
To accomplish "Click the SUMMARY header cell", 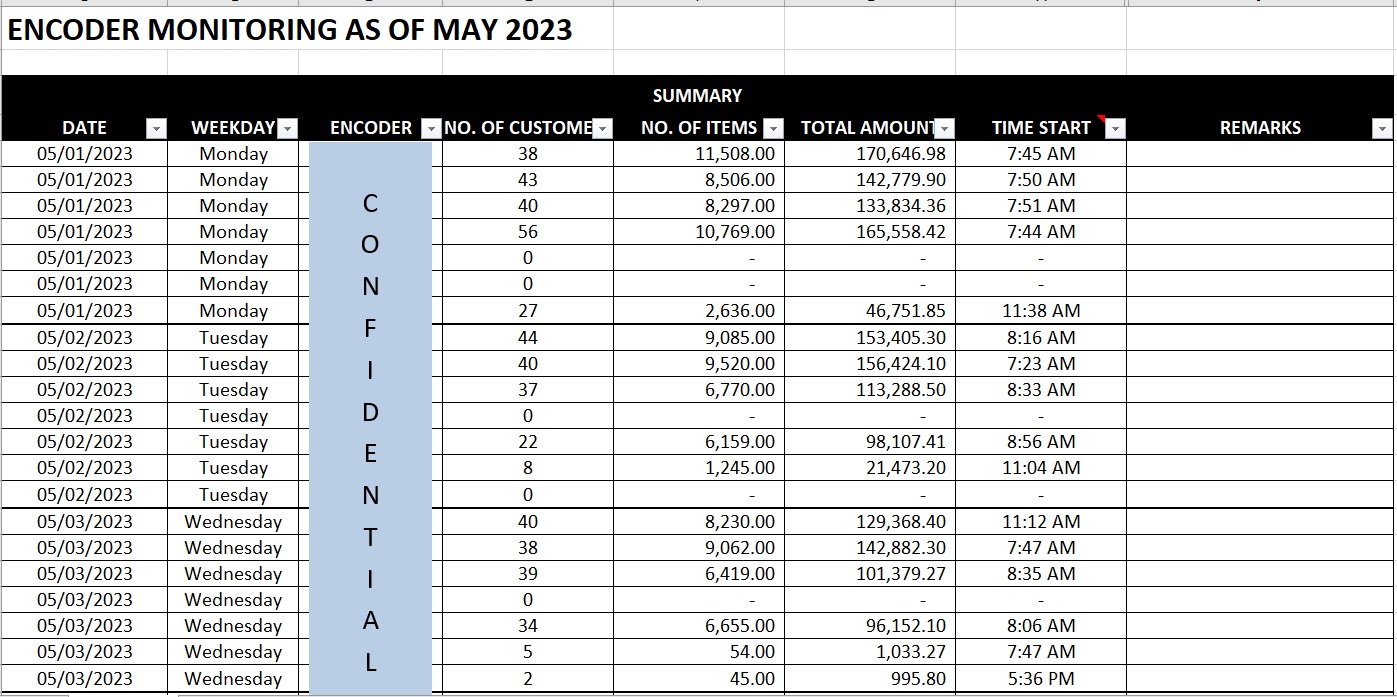I will (697, 96).
